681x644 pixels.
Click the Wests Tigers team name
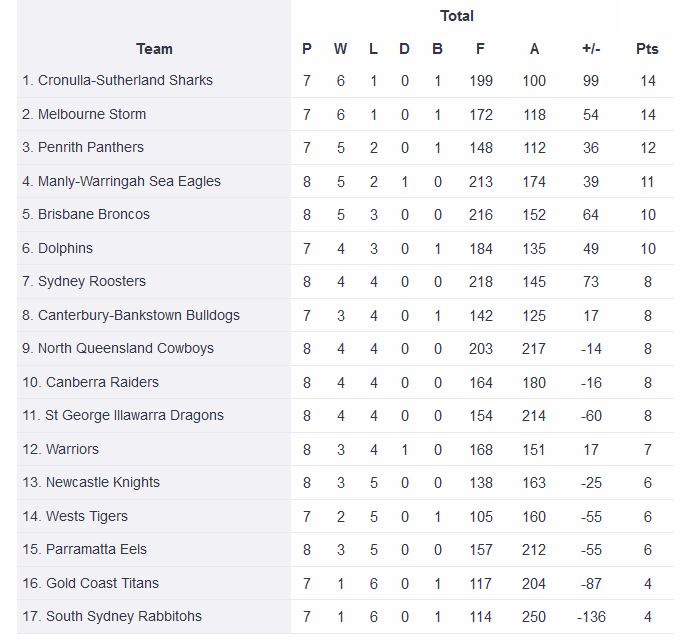[x=87, y=516]
